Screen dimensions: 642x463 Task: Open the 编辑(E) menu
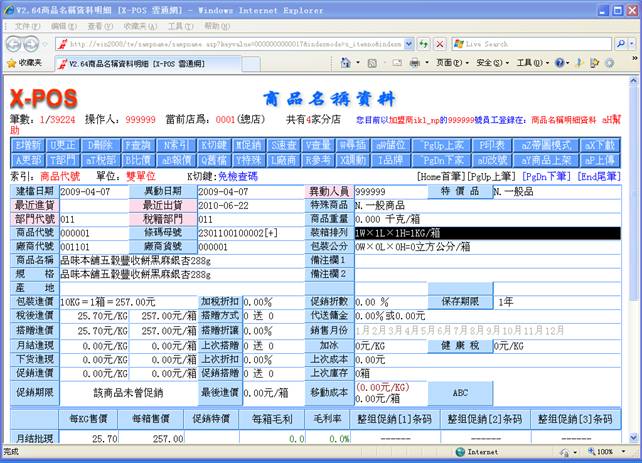62,25
